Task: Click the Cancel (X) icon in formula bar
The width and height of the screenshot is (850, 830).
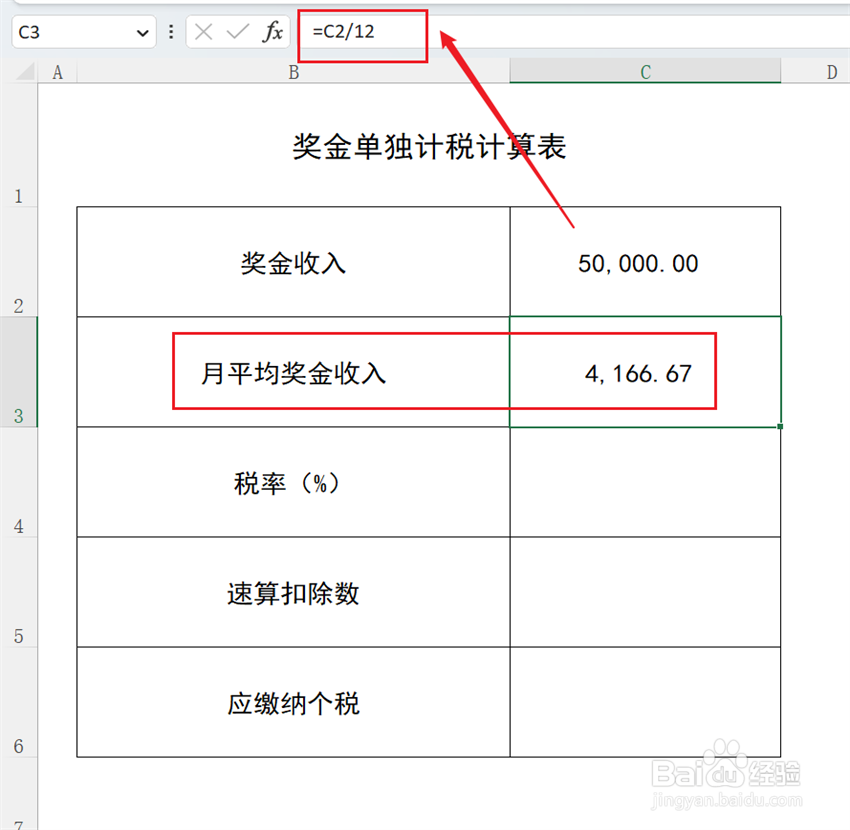Action: coord(205,31)
